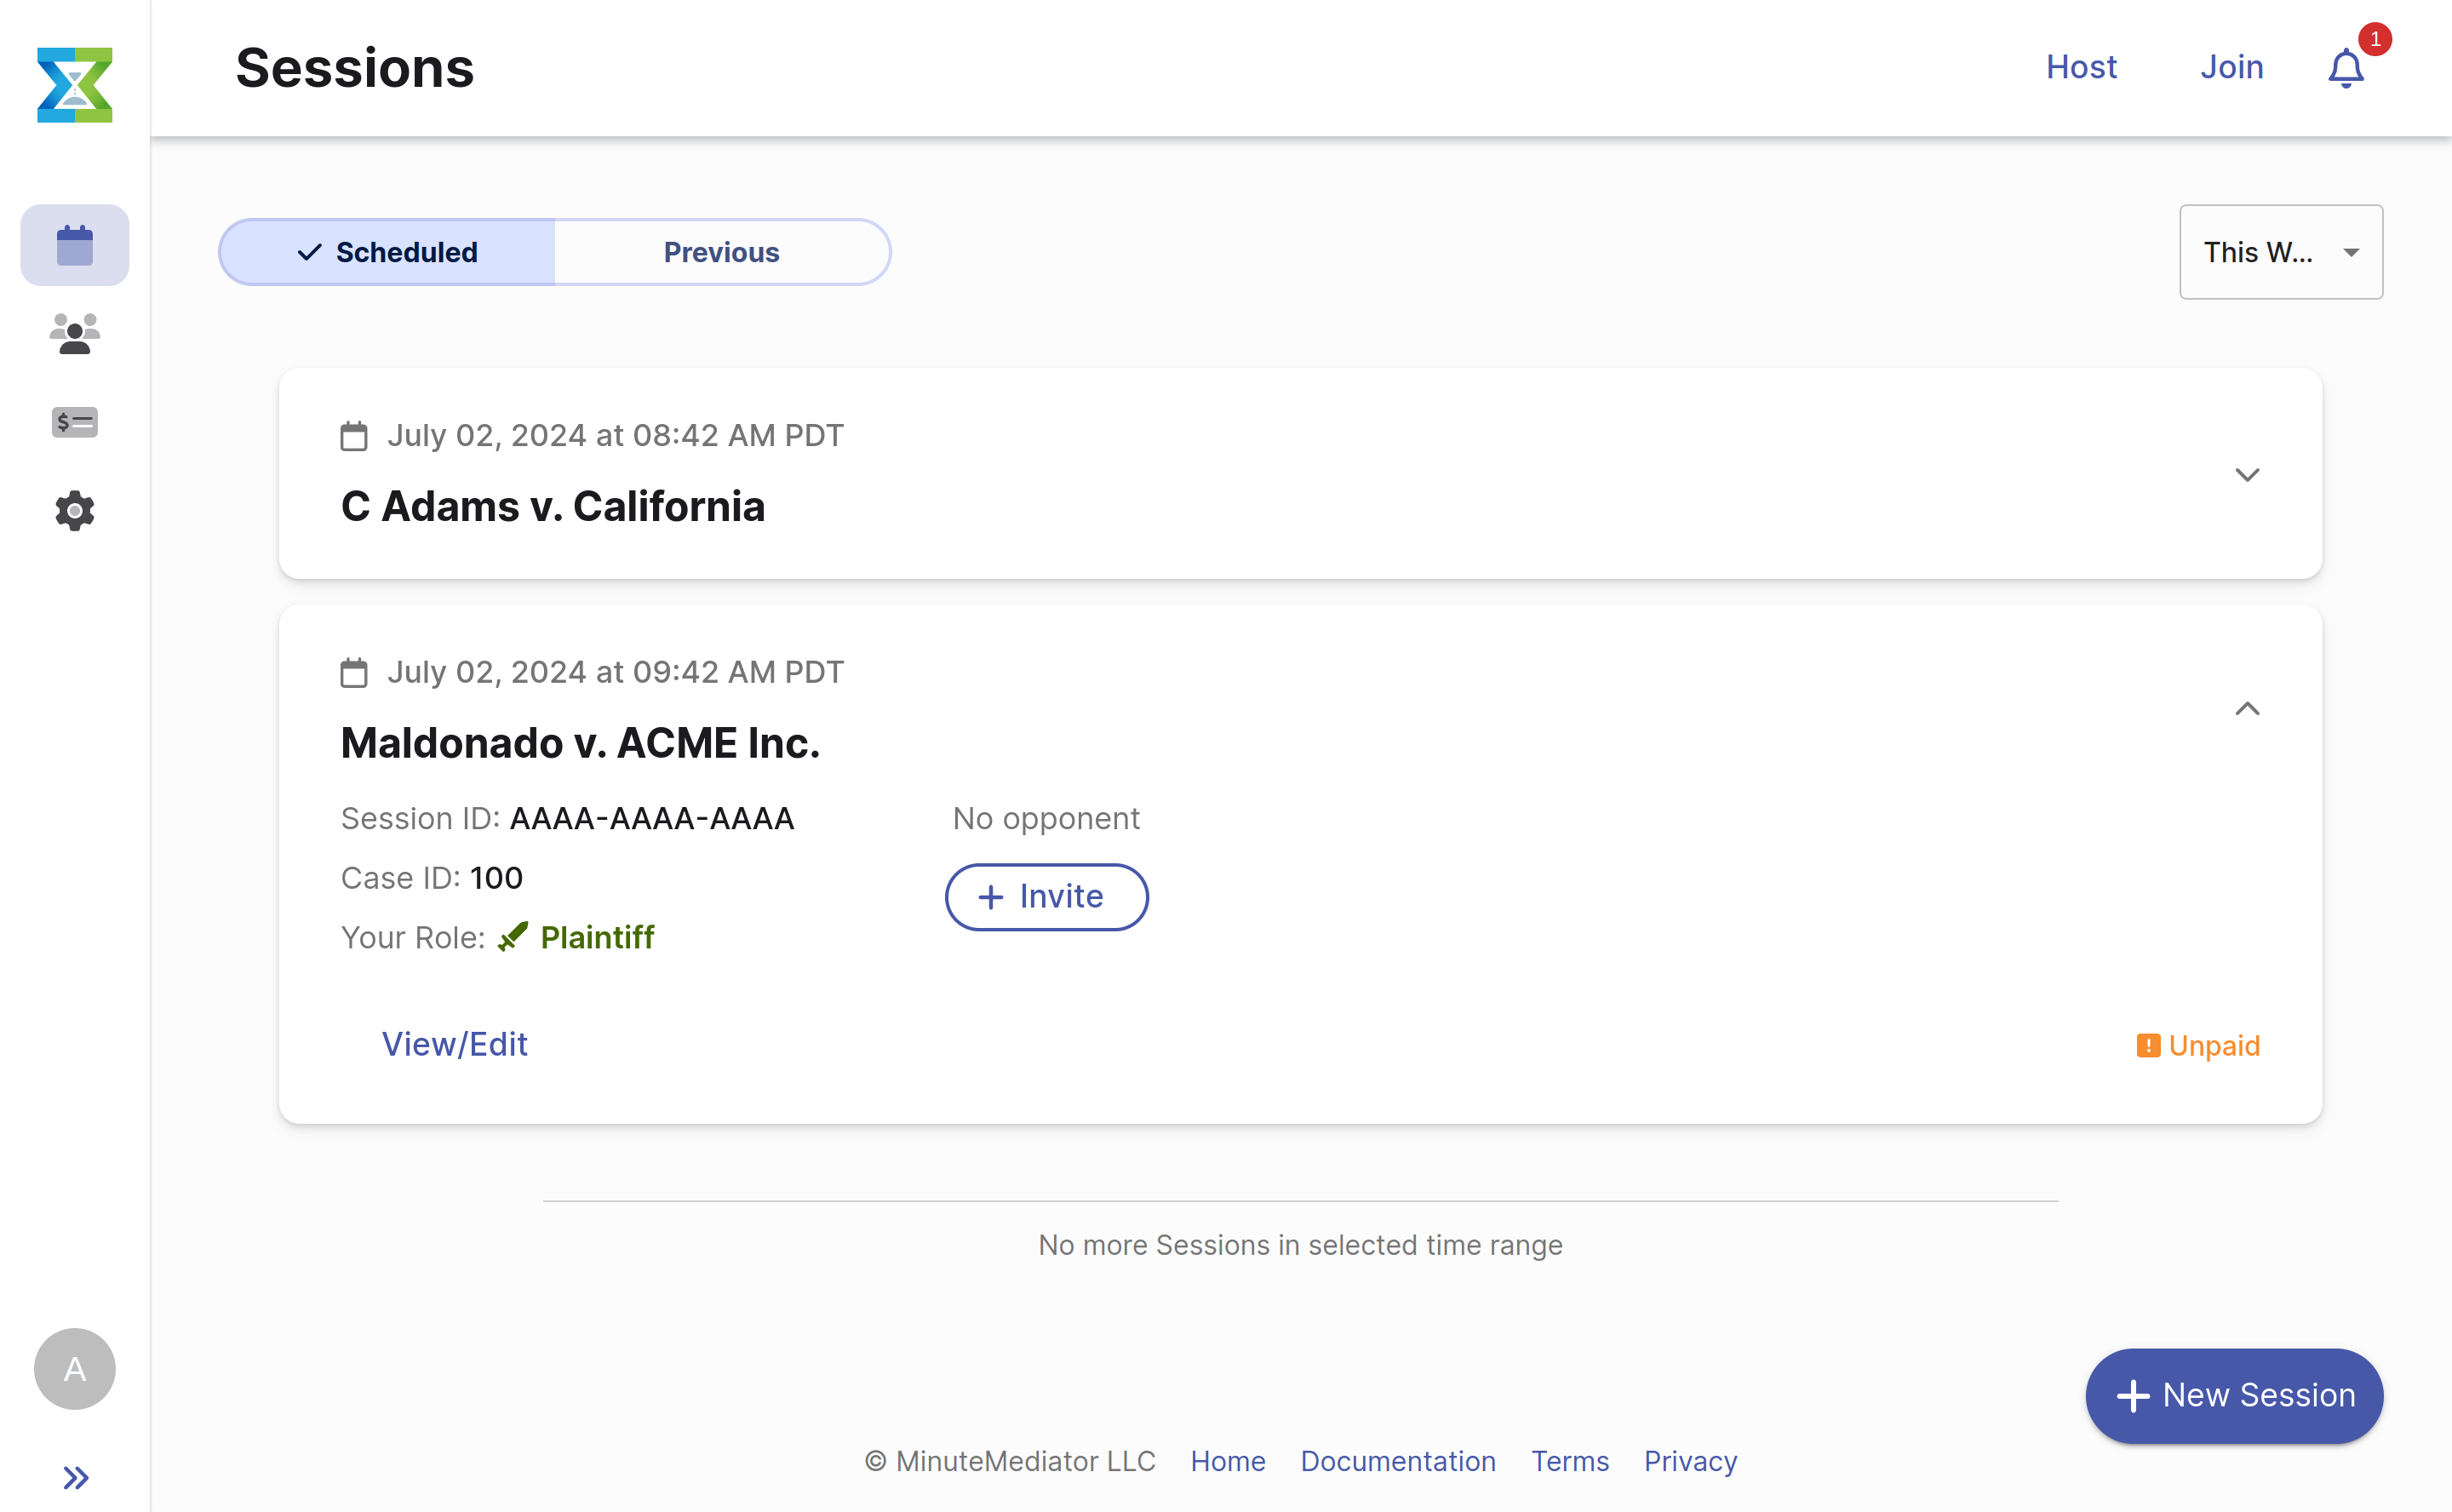The image size is (2452, 1512).
Task: Switch to the Previous sessions view
Action: coord(721,252)
